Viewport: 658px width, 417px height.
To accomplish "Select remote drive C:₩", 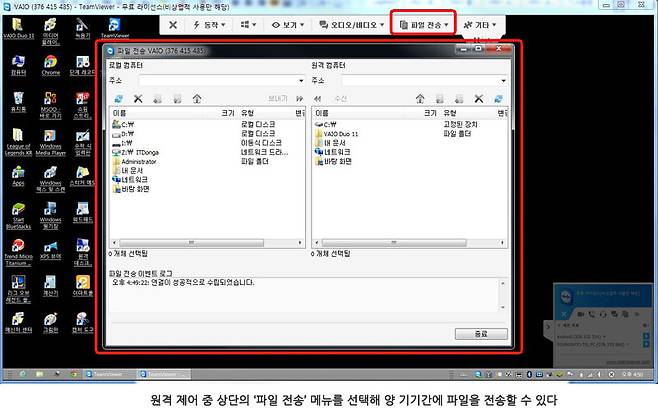I will click(x=326, y=125).
